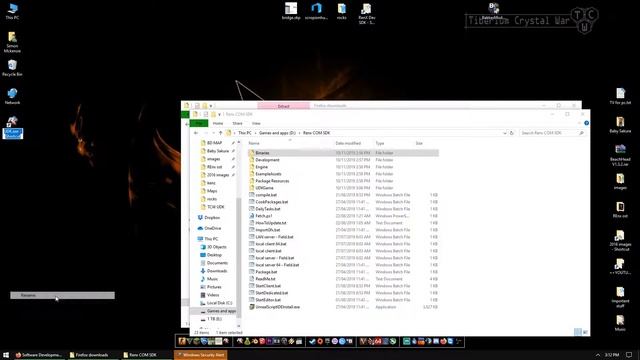Expand the address bar history dropdown
This screenshot has height=360, width=640.
point(504,133)
